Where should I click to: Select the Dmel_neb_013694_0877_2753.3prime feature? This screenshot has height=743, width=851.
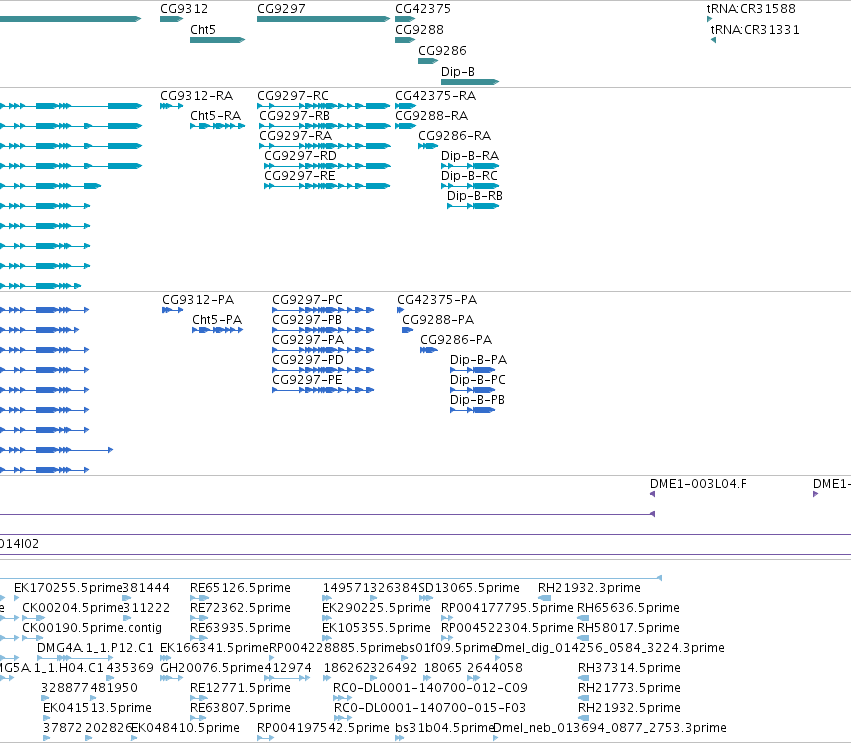coord(496,738)
